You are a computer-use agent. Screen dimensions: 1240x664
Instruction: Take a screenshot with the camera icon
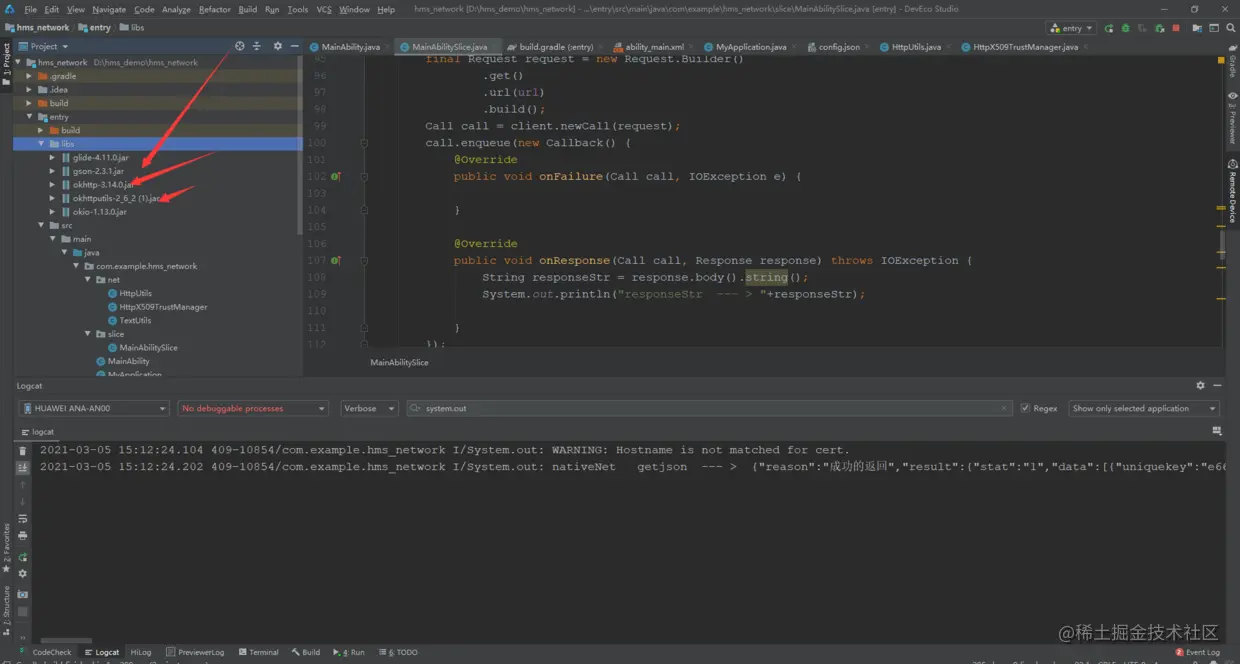click(22, 594)
